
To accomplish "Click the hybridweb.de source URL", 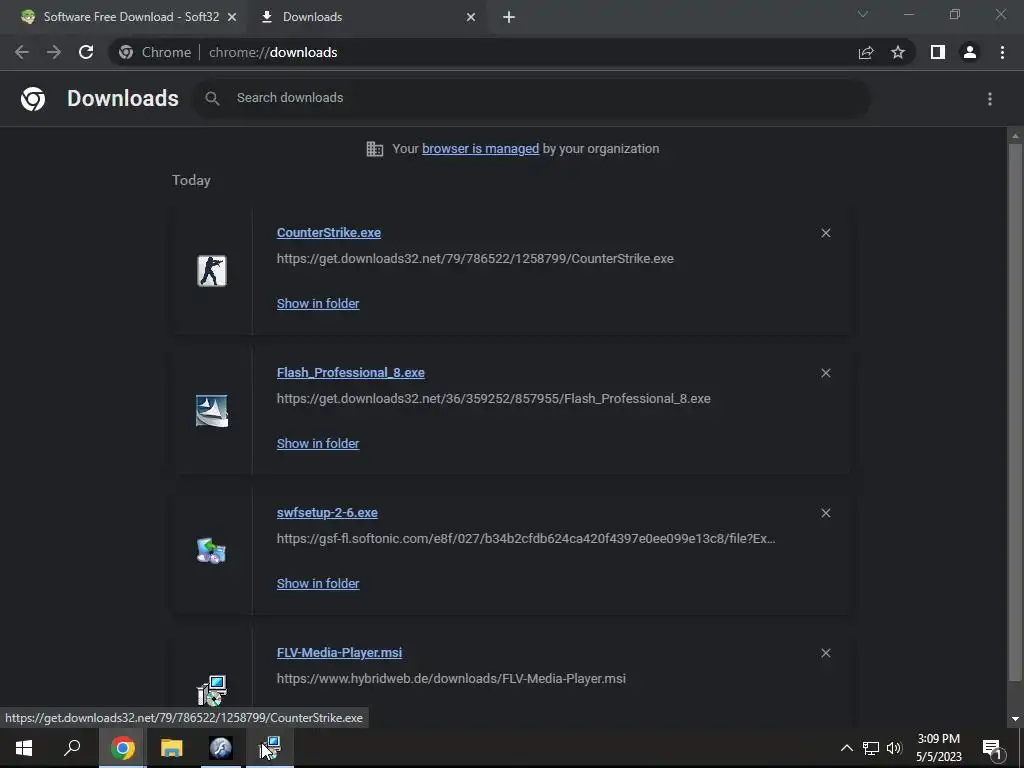I will (451, 679).
